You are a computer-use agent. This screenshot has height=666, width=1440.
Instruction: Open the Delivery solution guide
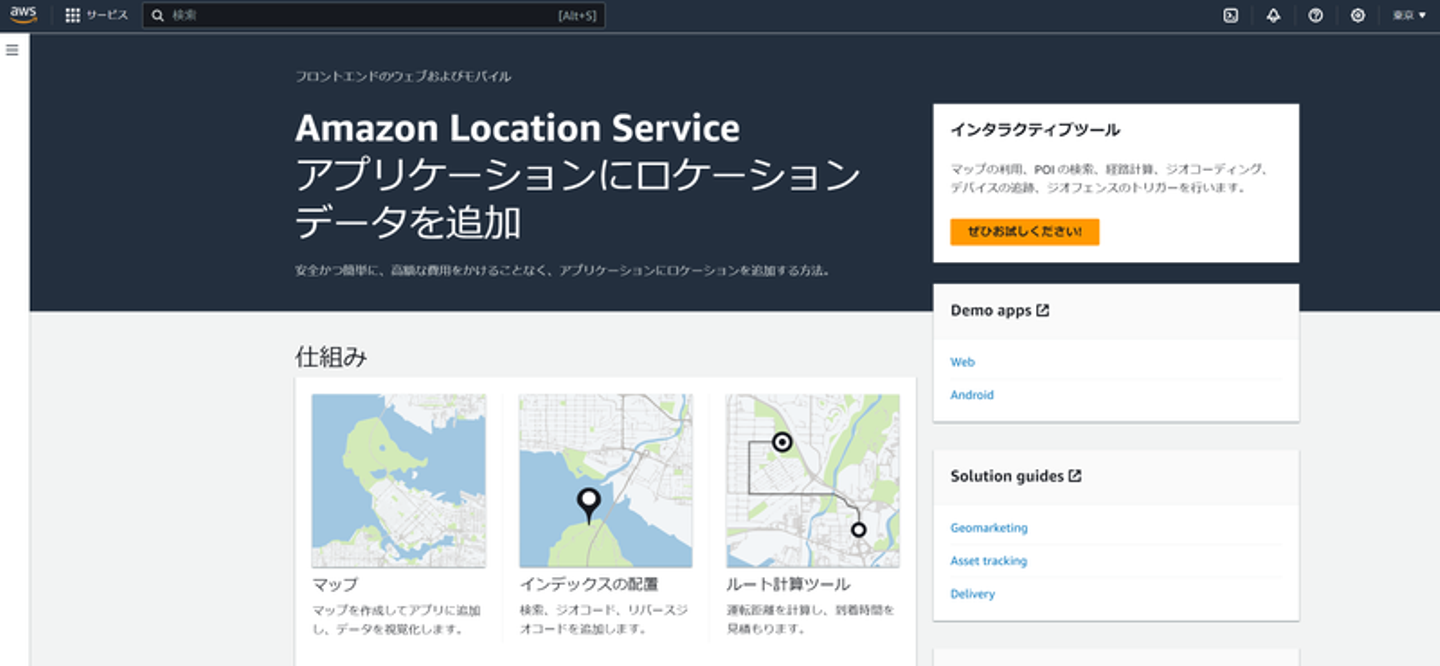972,594
